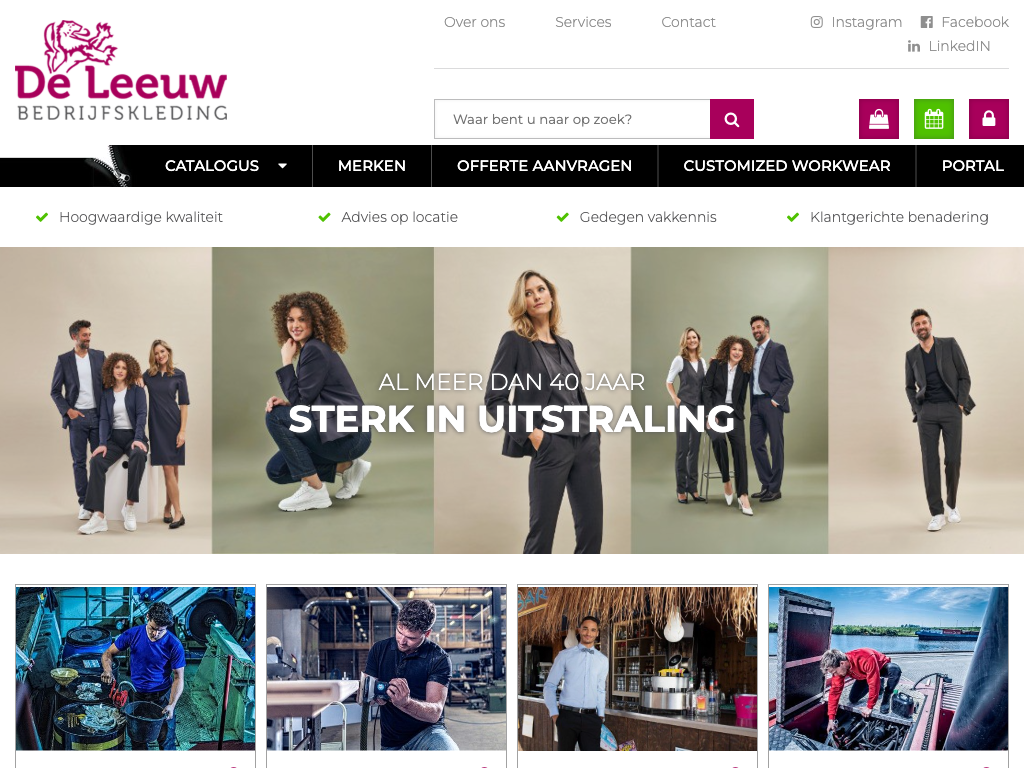Screen dimensions: 1024x768
Task: Open the bartender in blue shirt thumbnail
Action: point(637,668)
